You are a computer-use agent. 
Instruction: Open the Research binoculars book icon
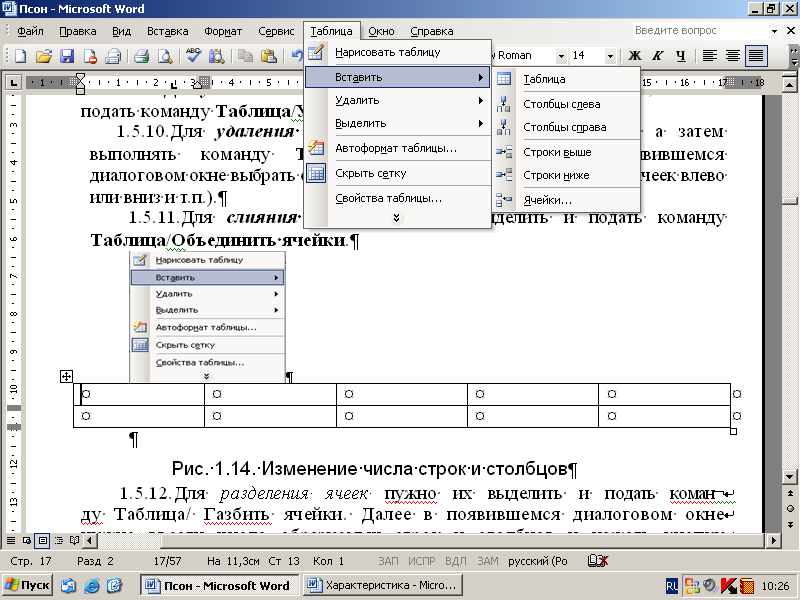coord(216,56)
